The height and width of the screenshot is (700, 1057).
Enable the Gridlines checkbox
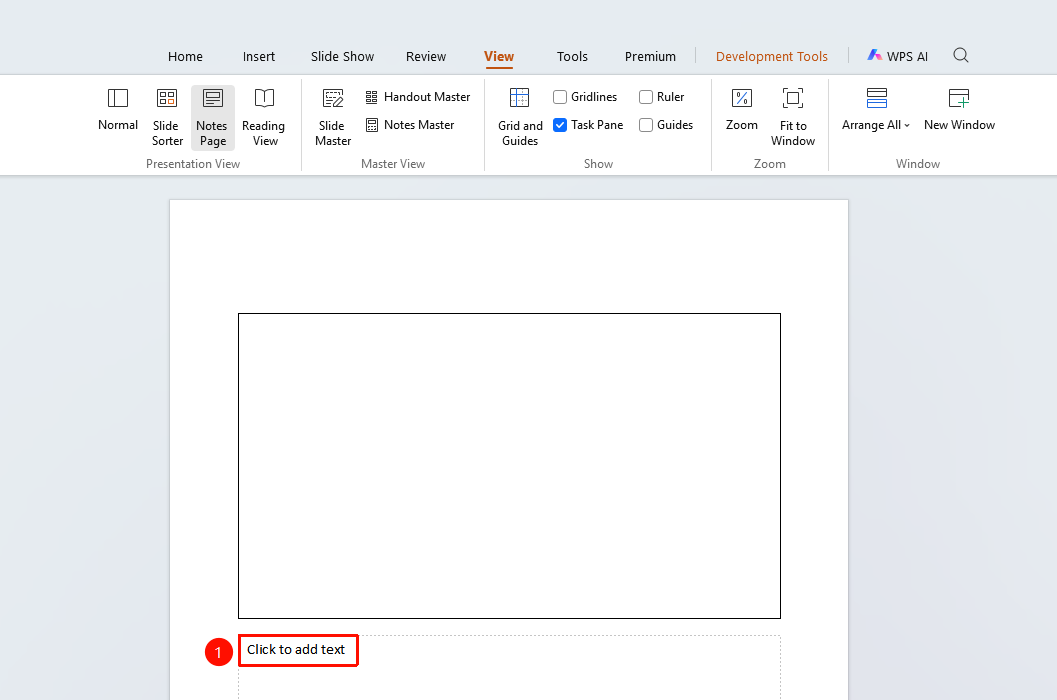coord(560,97)
